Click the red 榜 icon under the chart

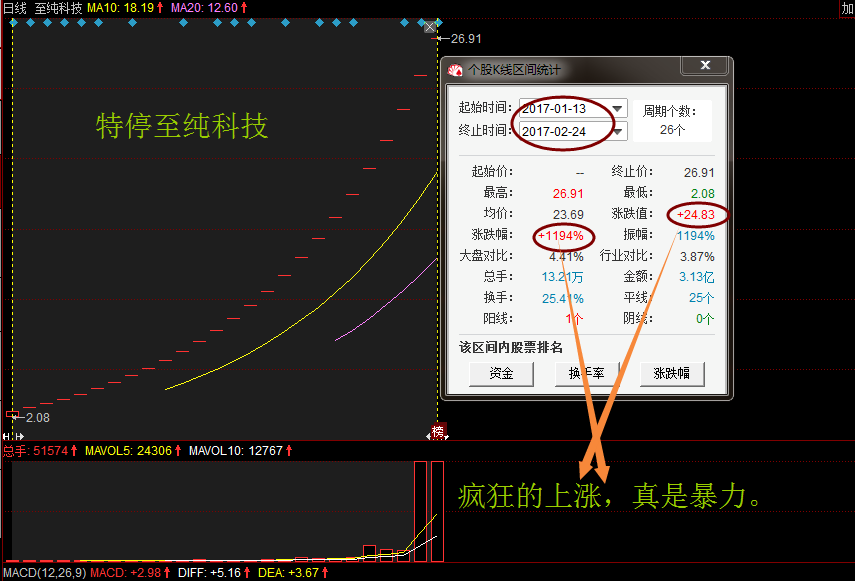(438, 432)
